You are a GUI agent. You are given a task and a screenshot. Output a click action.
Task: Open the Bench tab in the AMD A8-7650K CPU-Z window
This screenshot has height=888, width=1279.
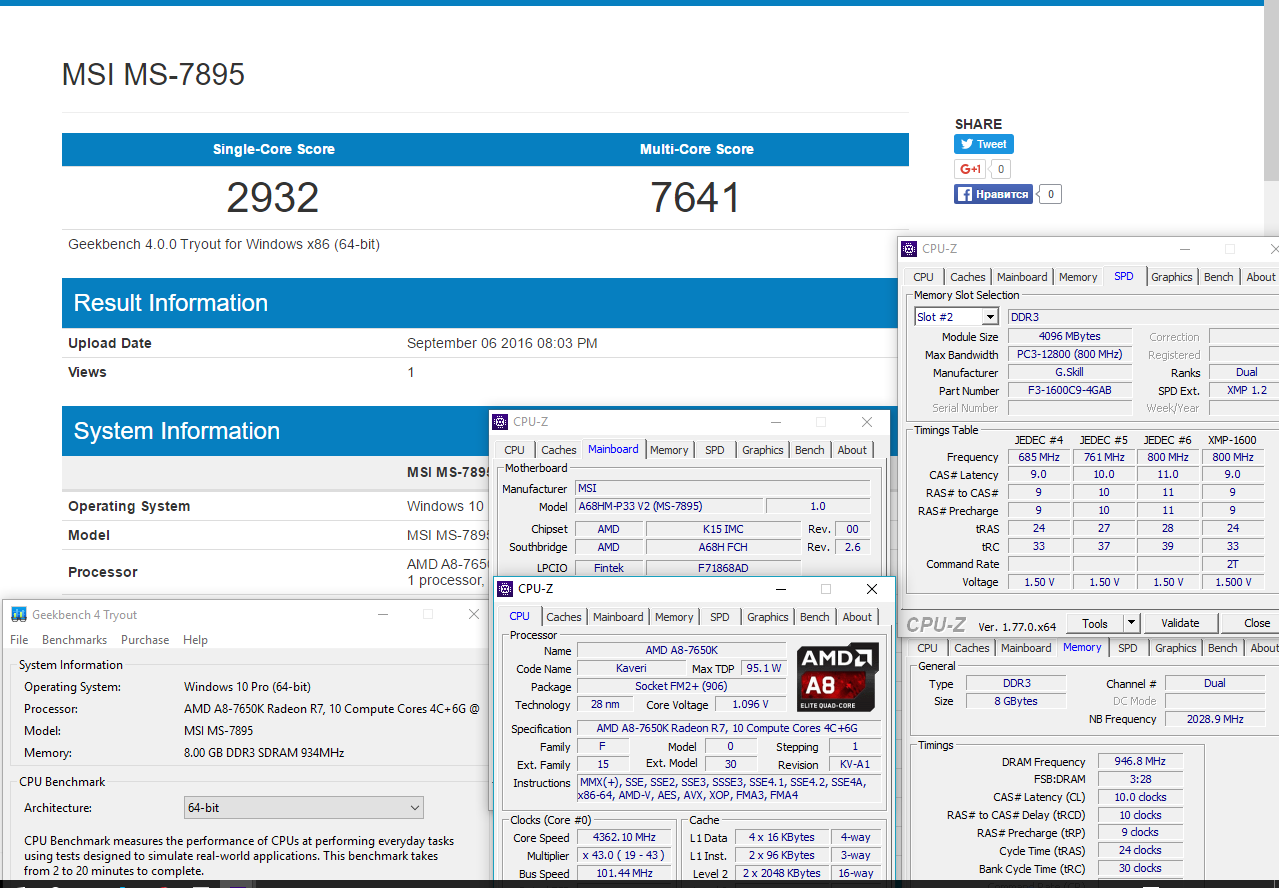[814, 617]
